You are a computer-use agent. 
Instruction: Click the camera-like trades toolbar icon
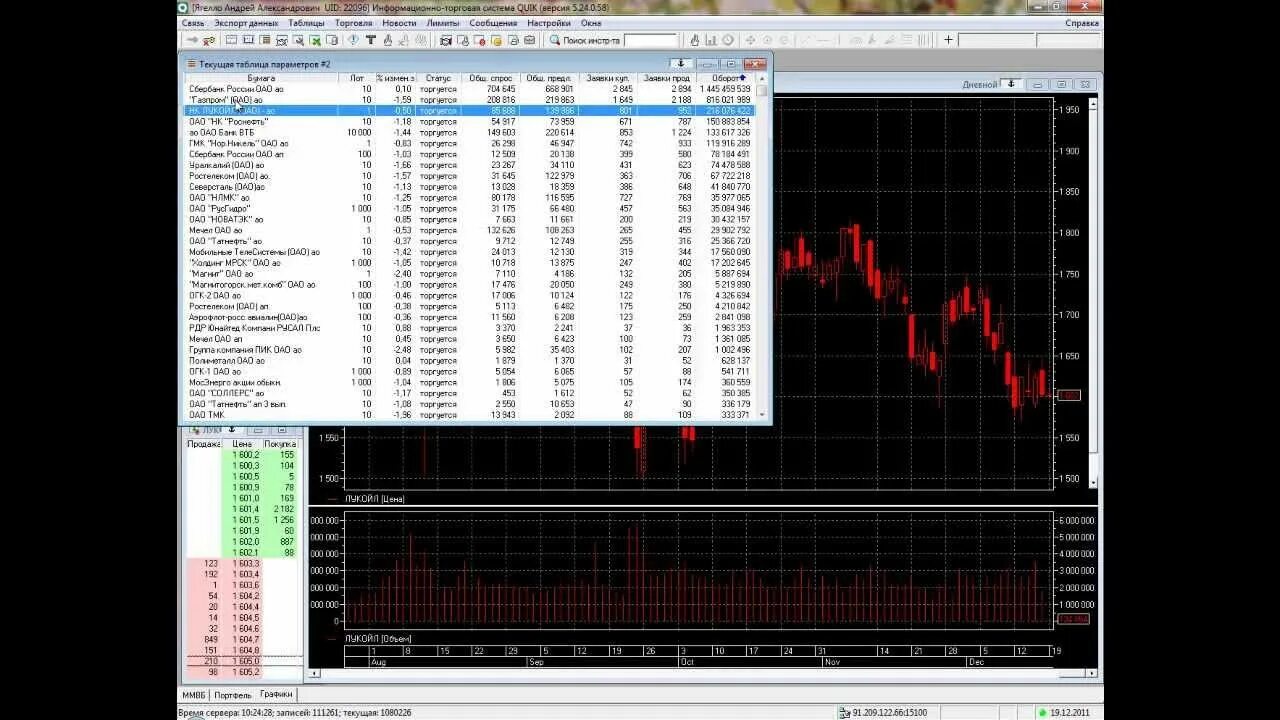pos(446,40)
